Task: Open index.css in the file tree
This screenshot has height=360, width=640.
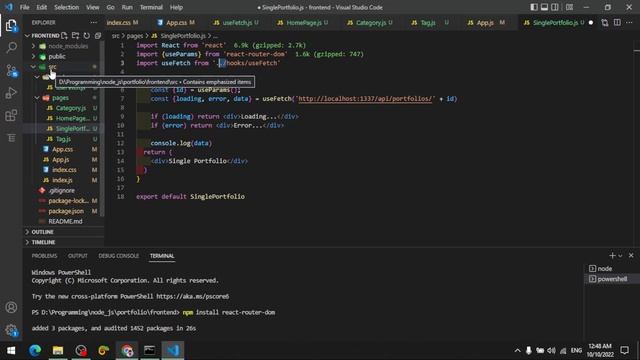Action: [x=64, y=170]
